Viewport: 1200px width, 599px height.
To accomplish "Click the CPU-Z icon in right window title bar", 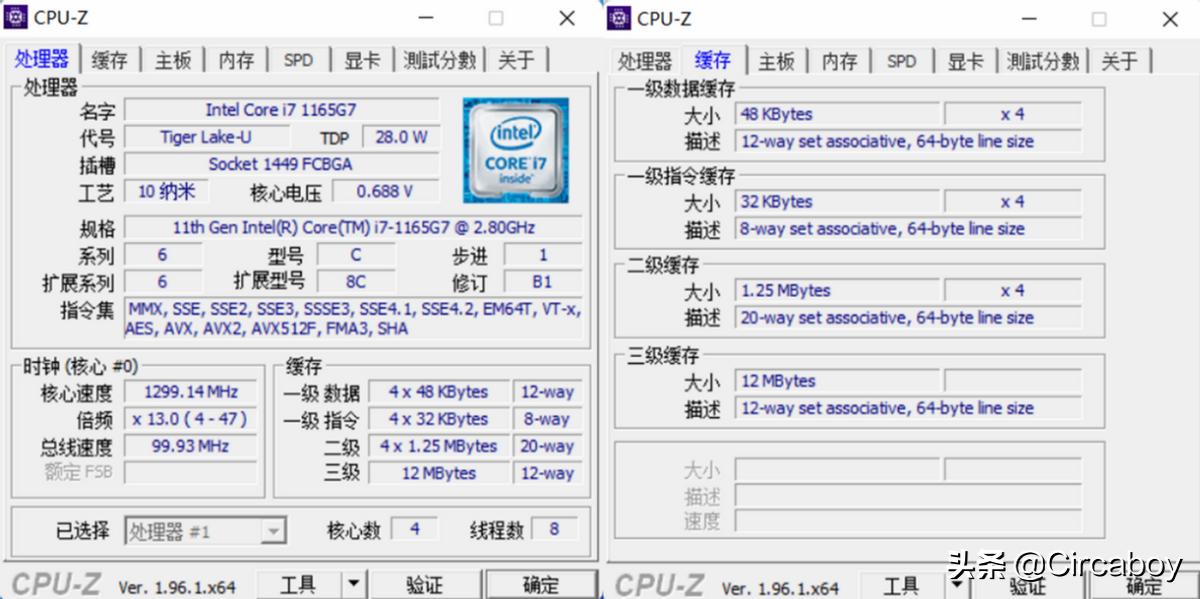I will [x=620, y=18].
